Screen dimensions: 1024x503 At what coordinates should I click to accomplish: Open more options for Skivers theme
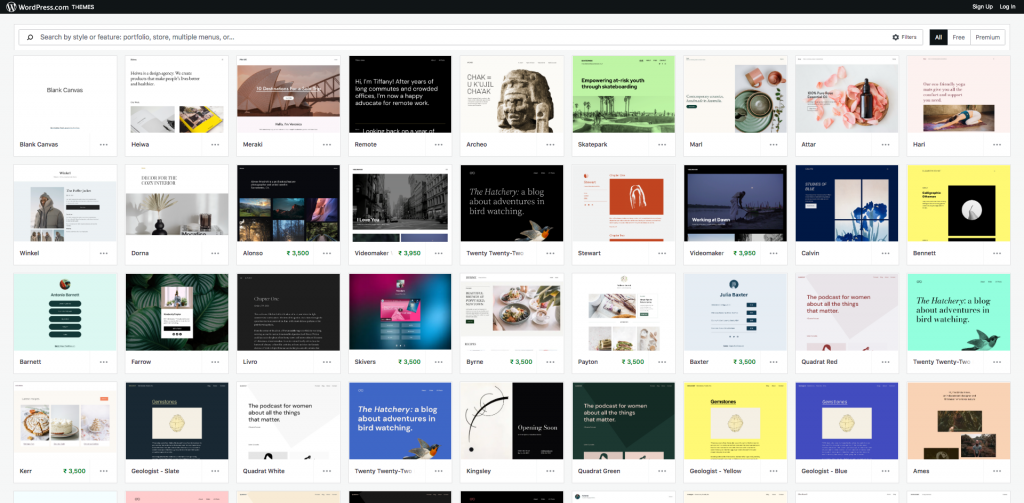tap(439, 362)
